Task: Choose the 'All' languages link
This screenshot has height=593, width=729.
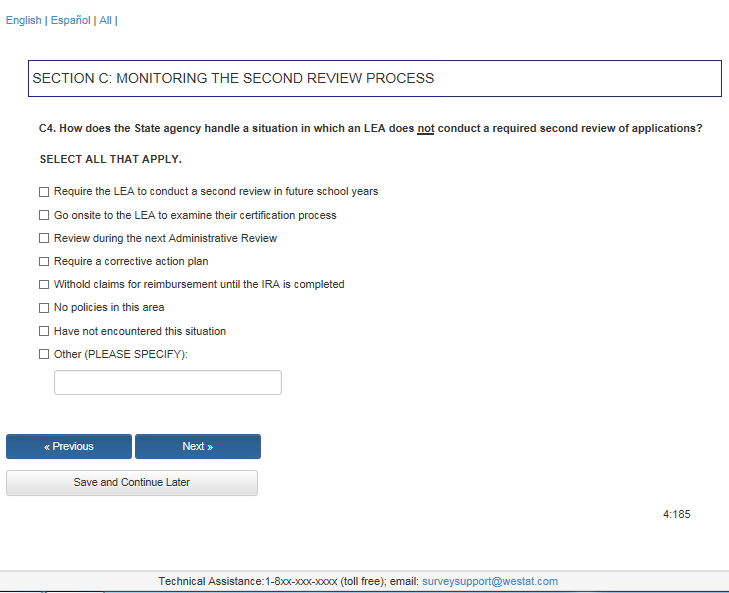Action: coord(105,21)
